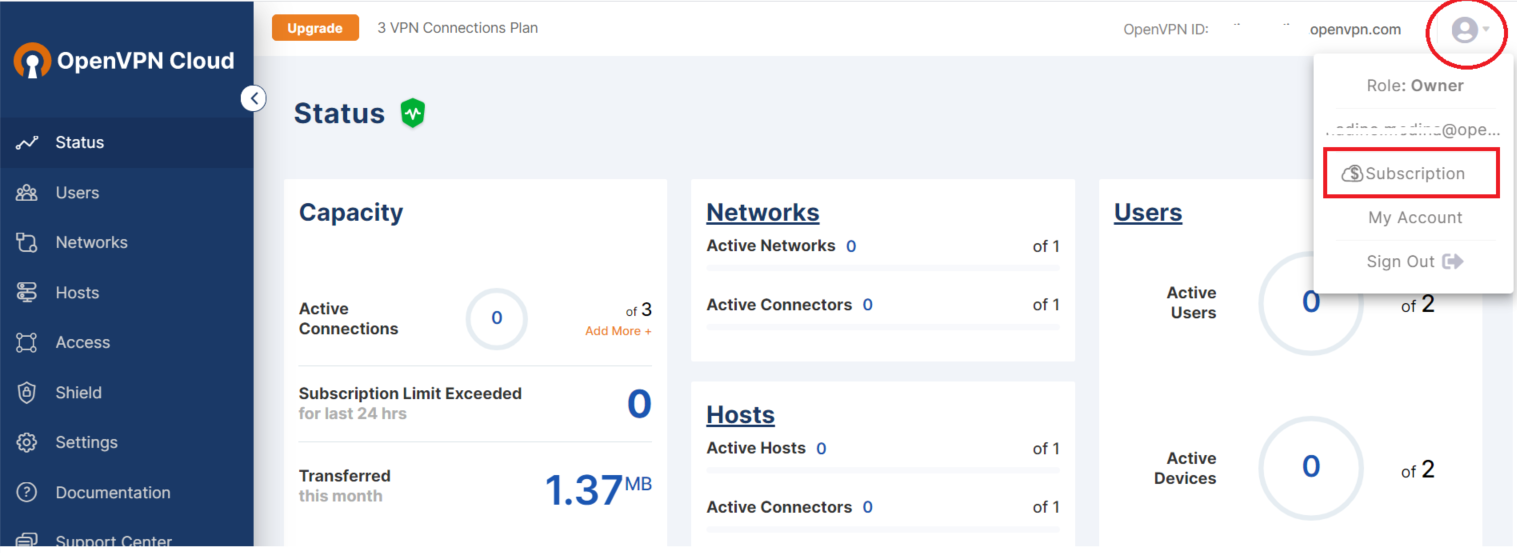Screen dimensions: 1517x553
Task: Open Hosts from the sidebar
Action: pos(127,292)
